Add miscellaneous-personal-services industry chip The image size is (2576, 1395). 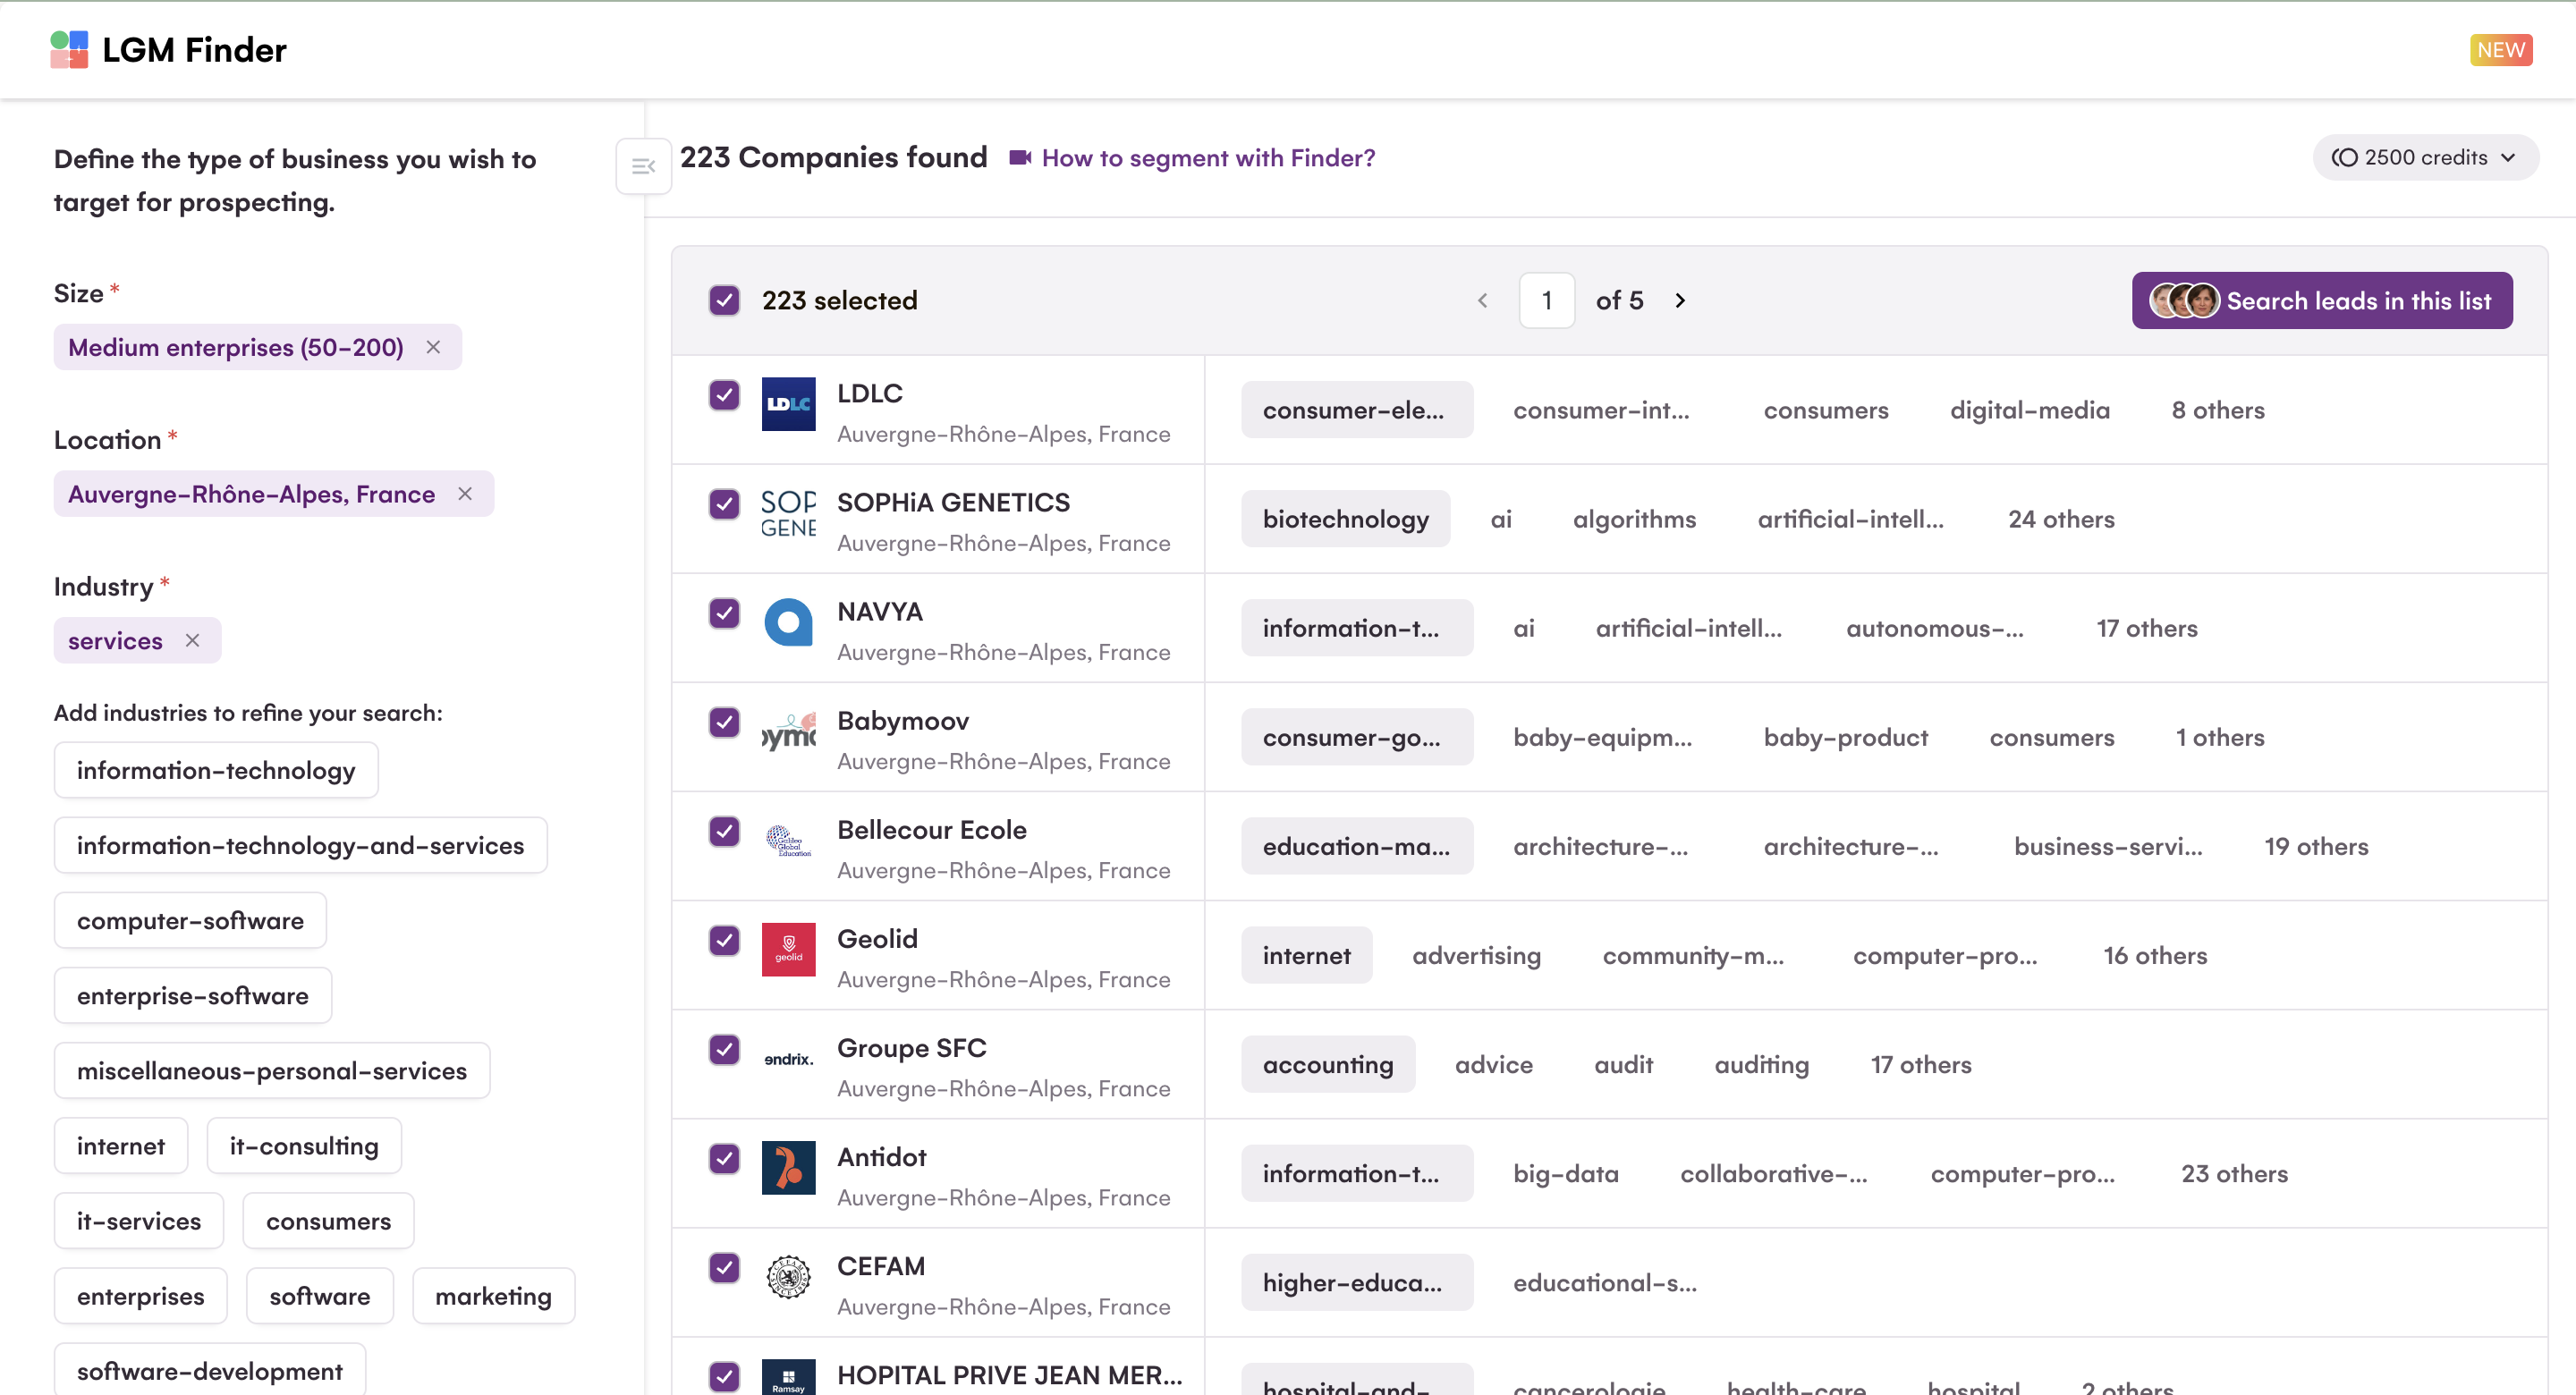coord(272,1070)
